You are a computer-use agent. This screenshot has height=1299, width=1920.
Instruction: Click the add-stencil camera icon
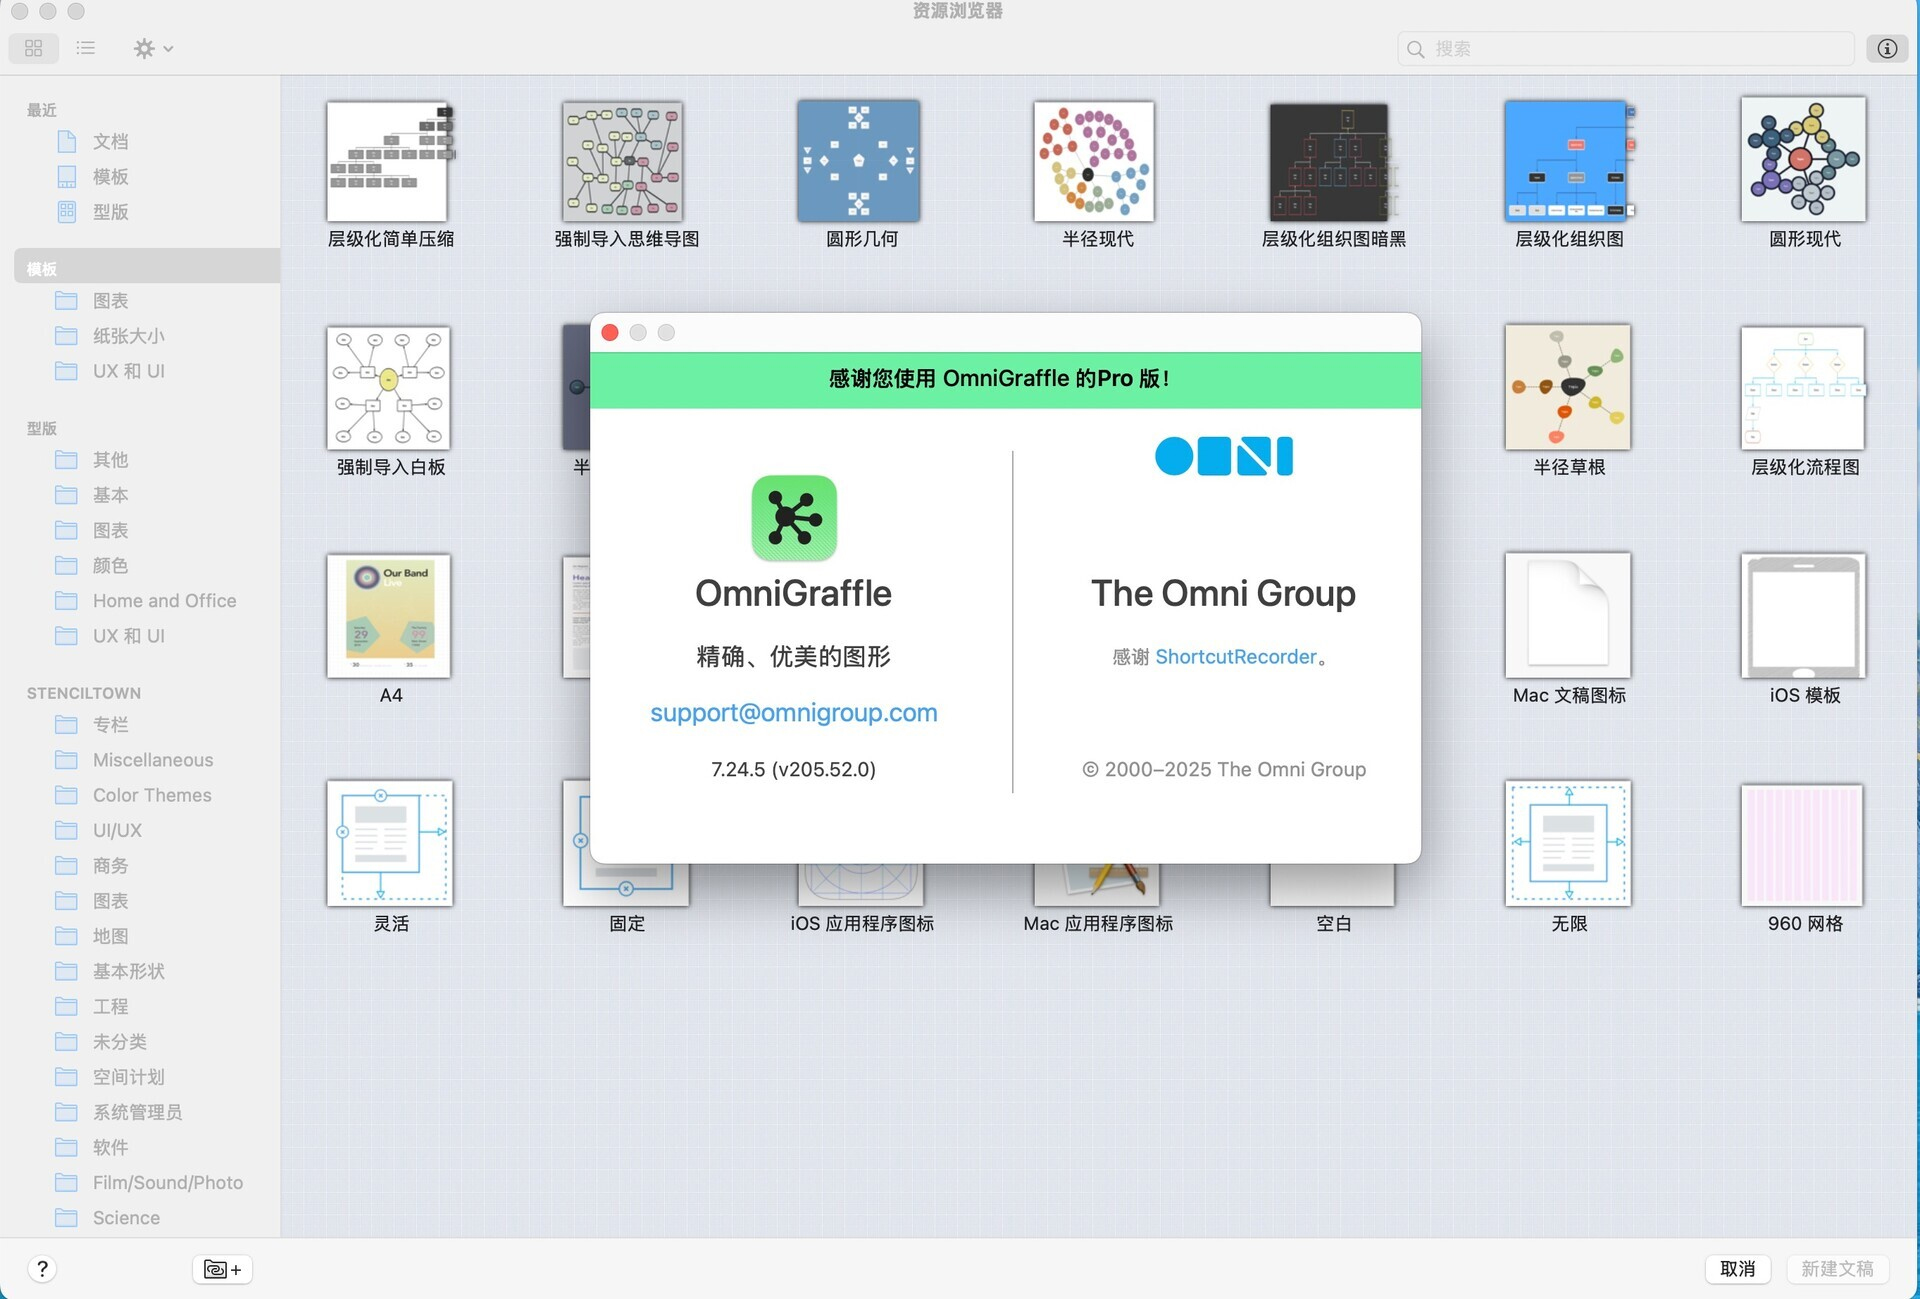point(221,1268)
